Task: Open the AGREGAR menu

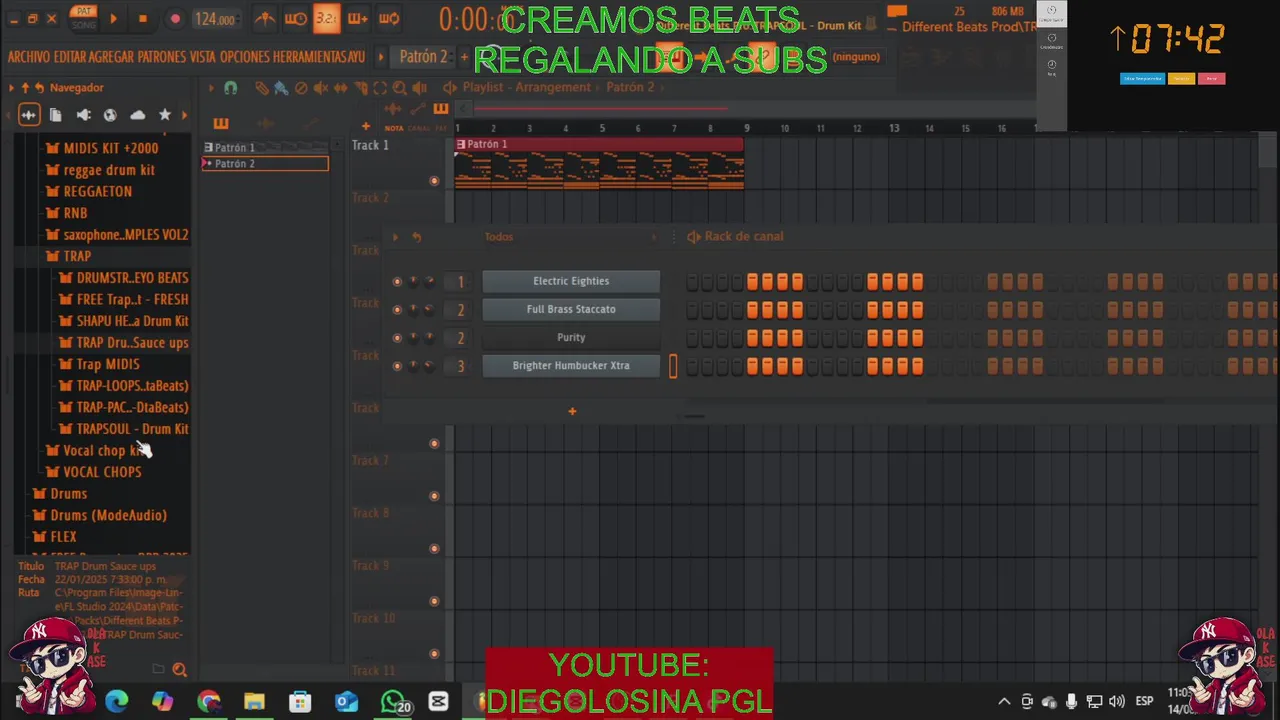Action: [112, 57]
